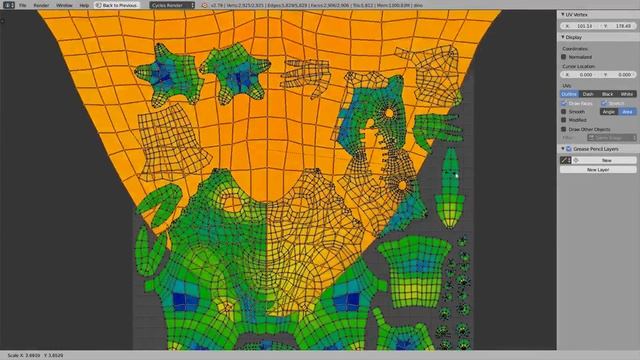The height and width of the screenshot is (360, 640).
Task: Enable Draw Other Objects checkbox
Action: tap(564, 129)
